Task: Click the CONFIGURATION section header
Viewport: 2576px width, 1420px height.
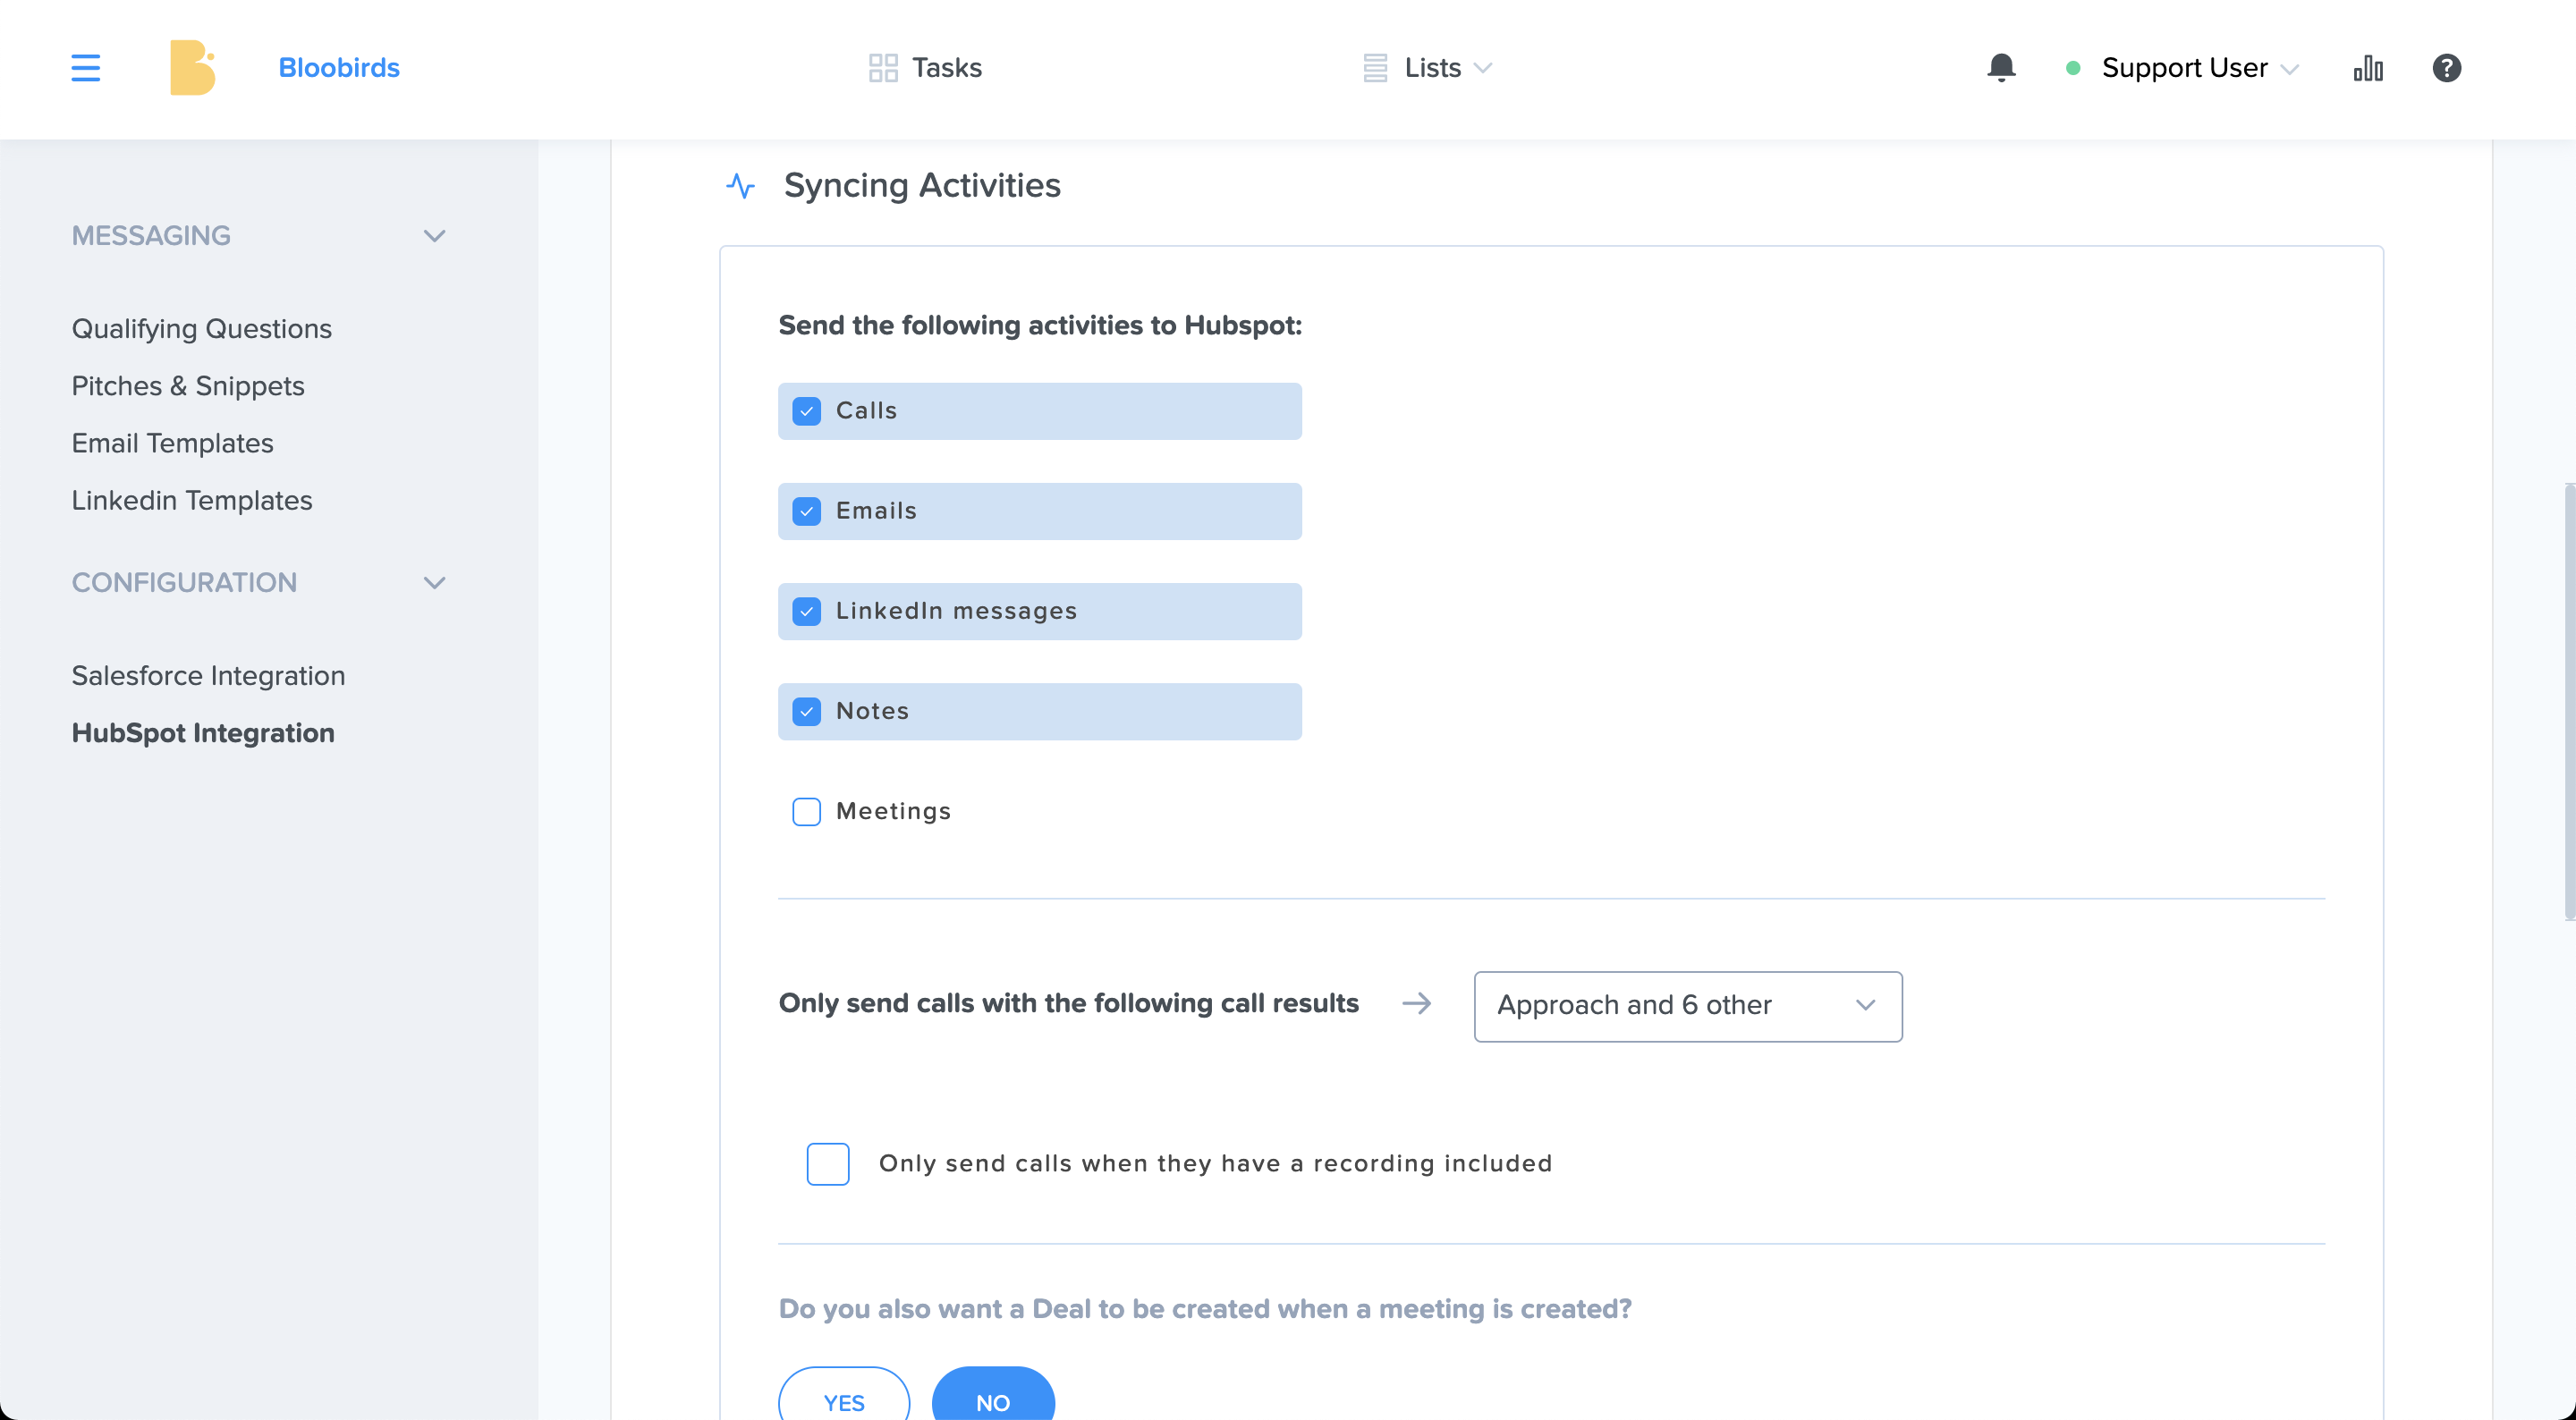Action: (x=184, y=583)
